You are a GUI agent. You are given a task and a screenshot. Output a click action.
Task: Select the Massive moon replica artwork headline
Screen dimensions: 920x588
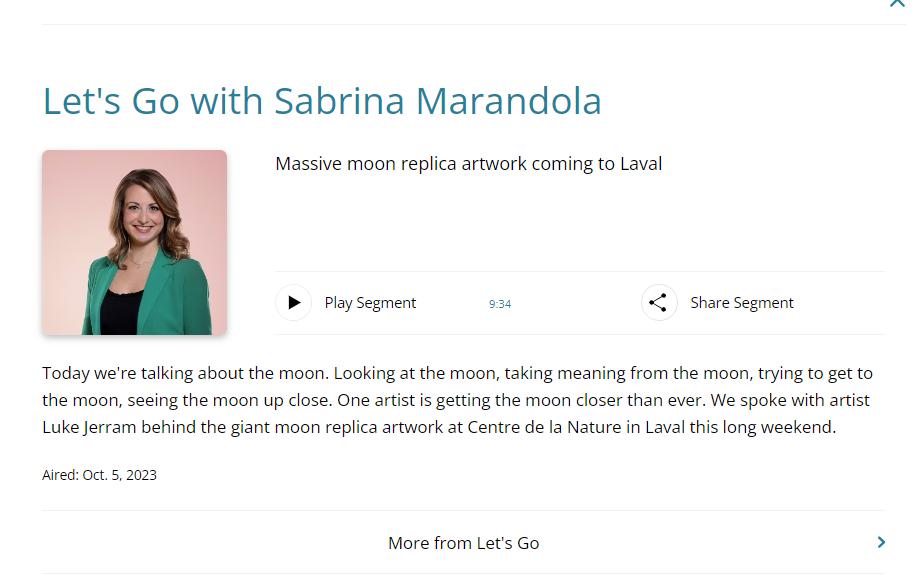468,164
